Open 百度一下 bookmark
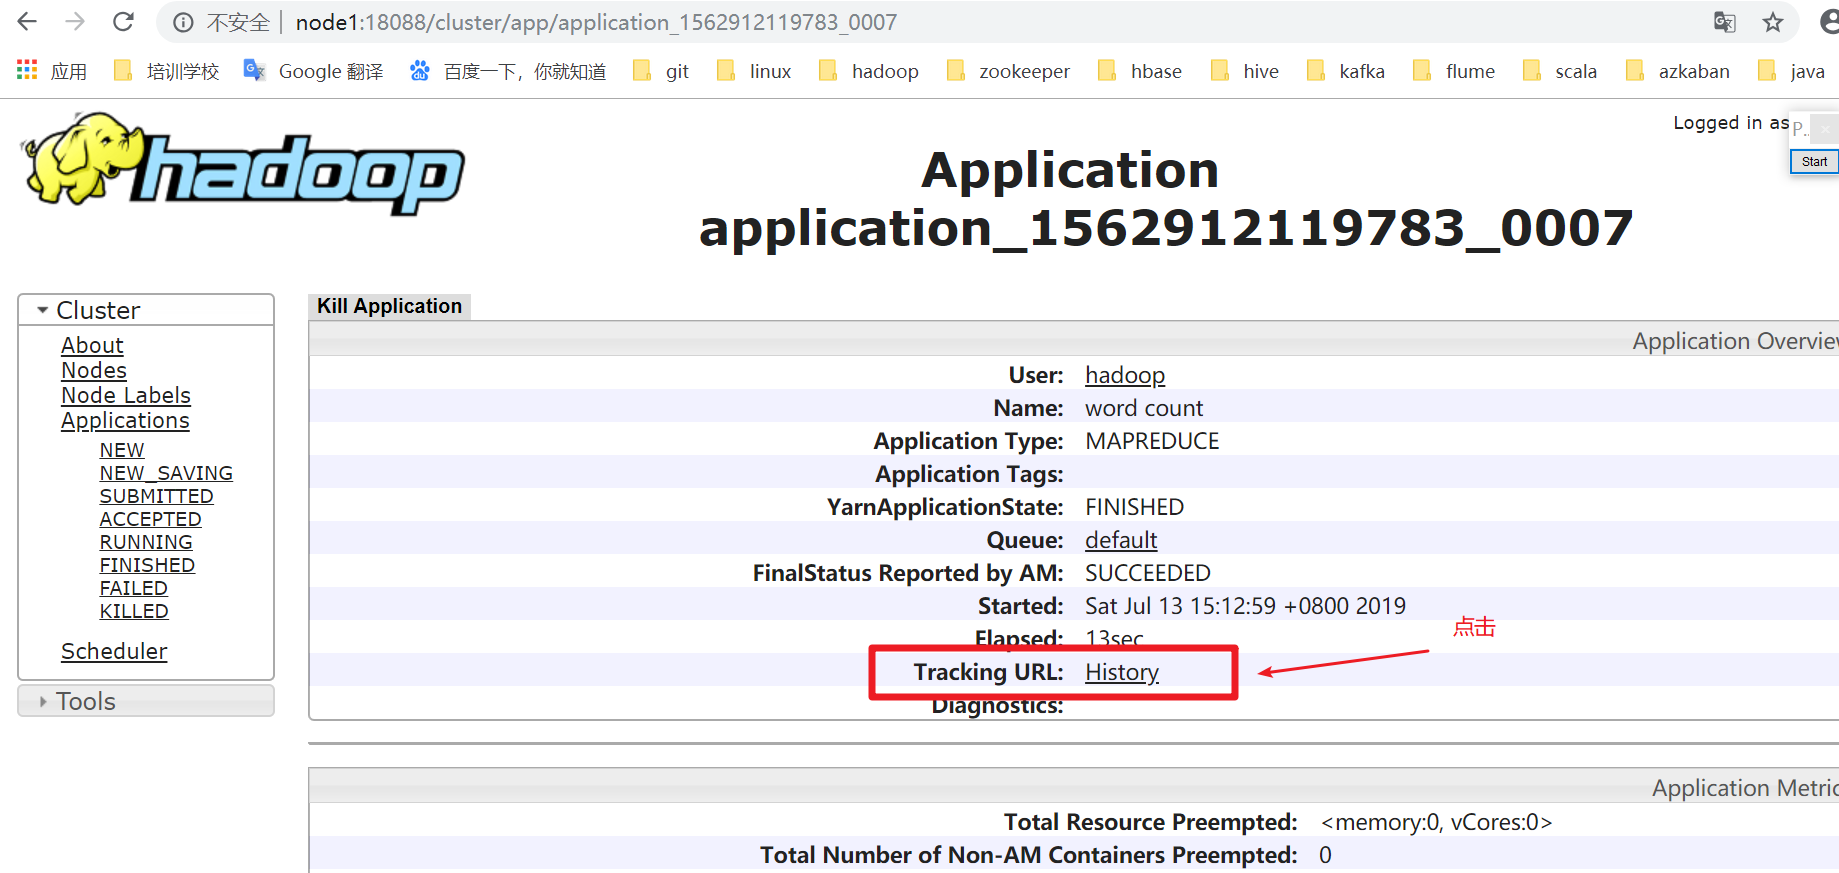 click(x=508, y=71)
